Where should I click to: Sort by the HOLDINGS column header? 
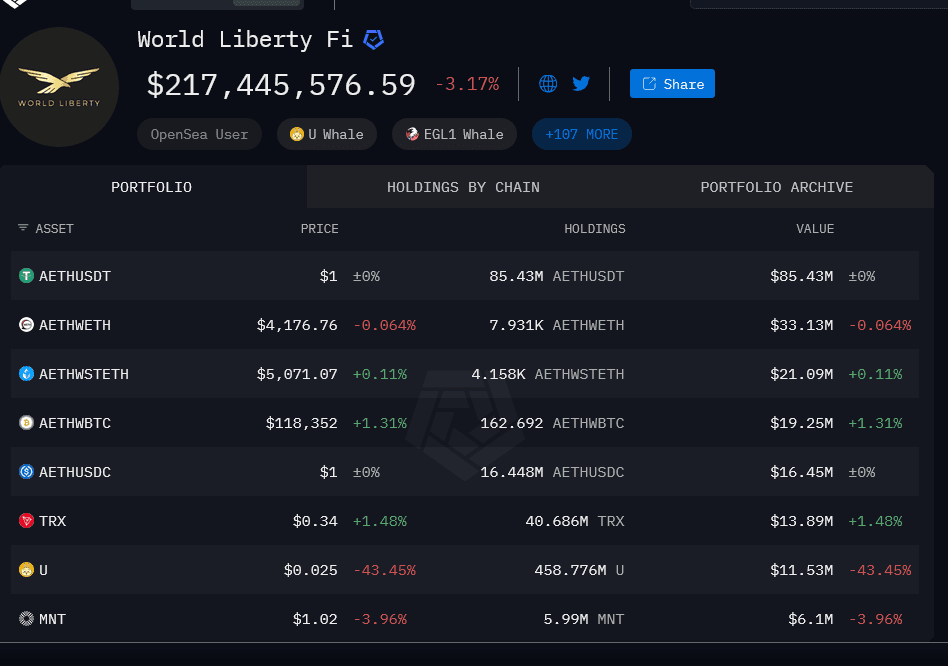click(594, 229)
